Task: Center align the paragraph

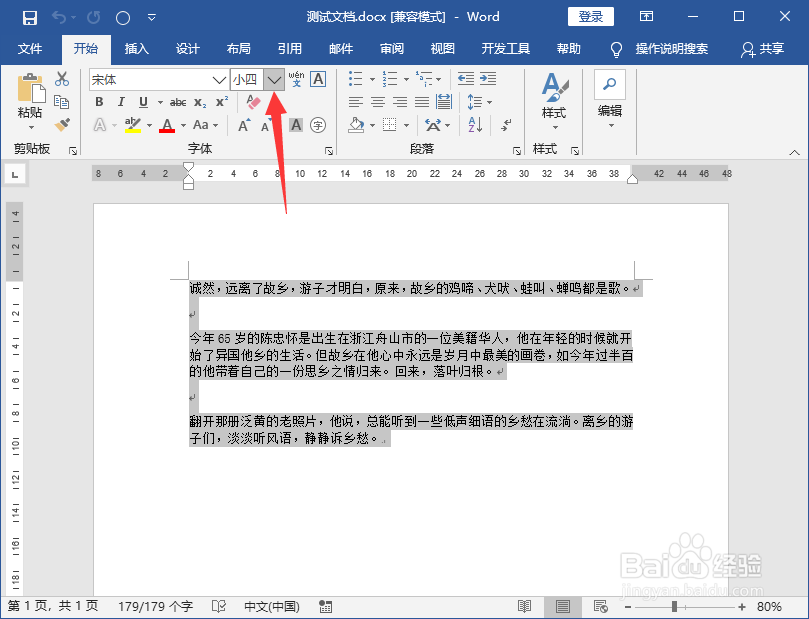Action: point(377,102)
